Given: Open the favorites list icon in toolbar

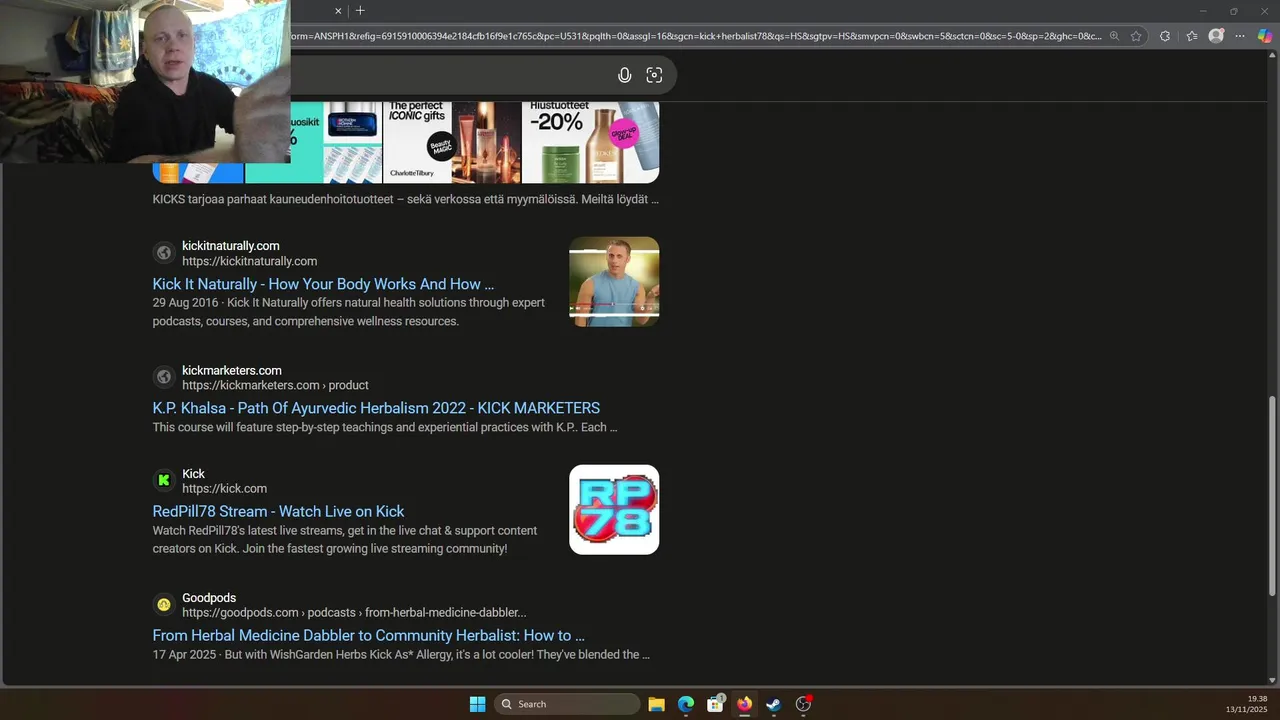Looking at the screenshot, I should tap(1192, 36).
